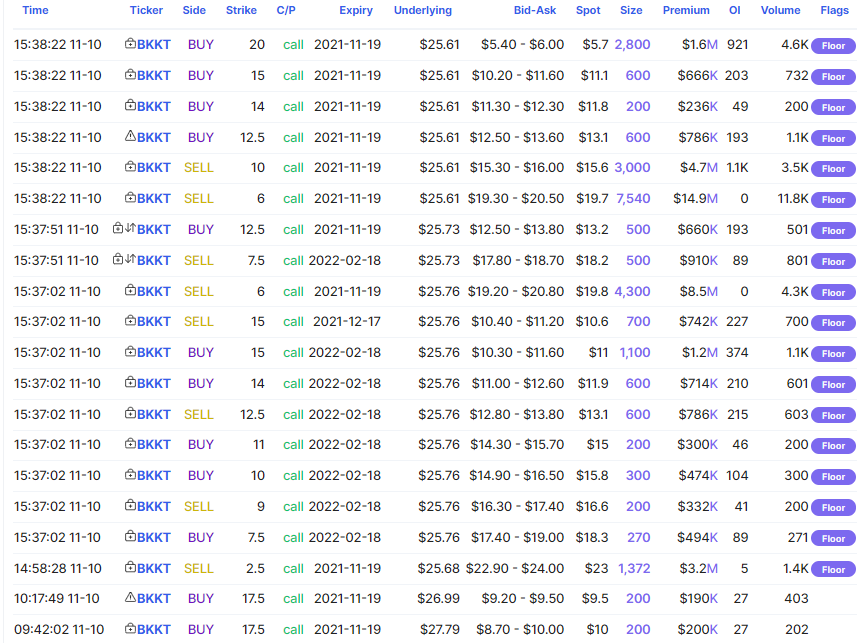Click the $22.90 - $24.00 bid-ask cell
This screenshot has width=857, height=643.
(515, 569)
